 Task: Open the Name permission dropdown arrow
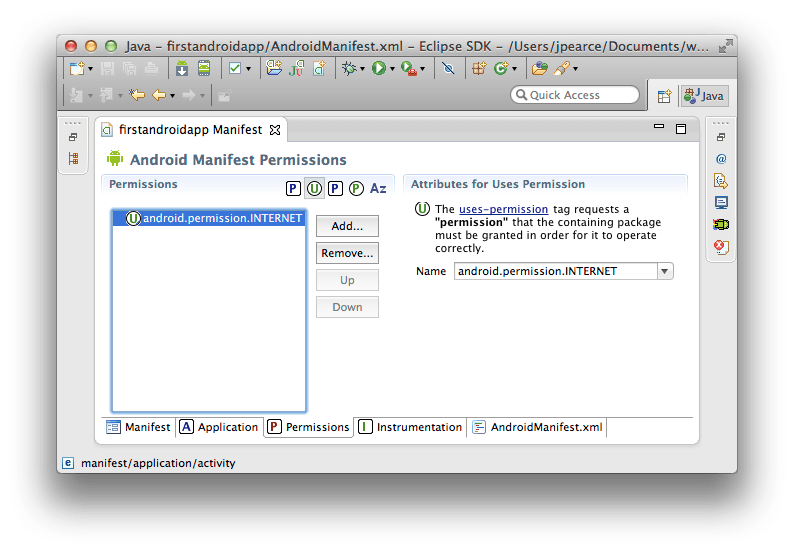coord(665,271)
